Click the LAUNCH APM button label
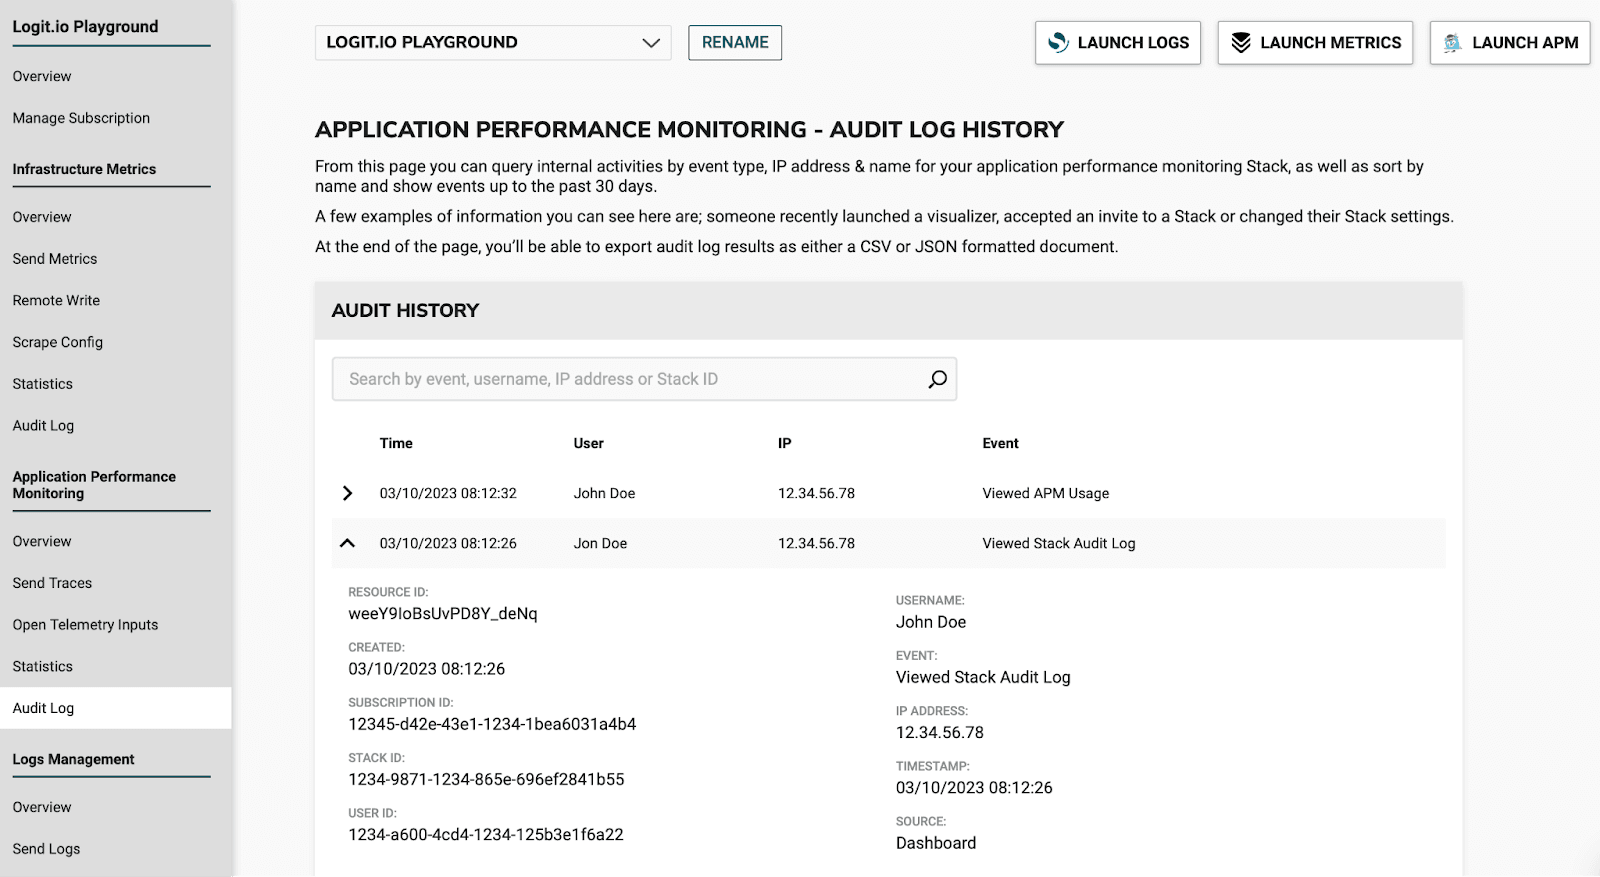Image resolution: width=1600 pixels, height=877 pixels. [1525, 43]
